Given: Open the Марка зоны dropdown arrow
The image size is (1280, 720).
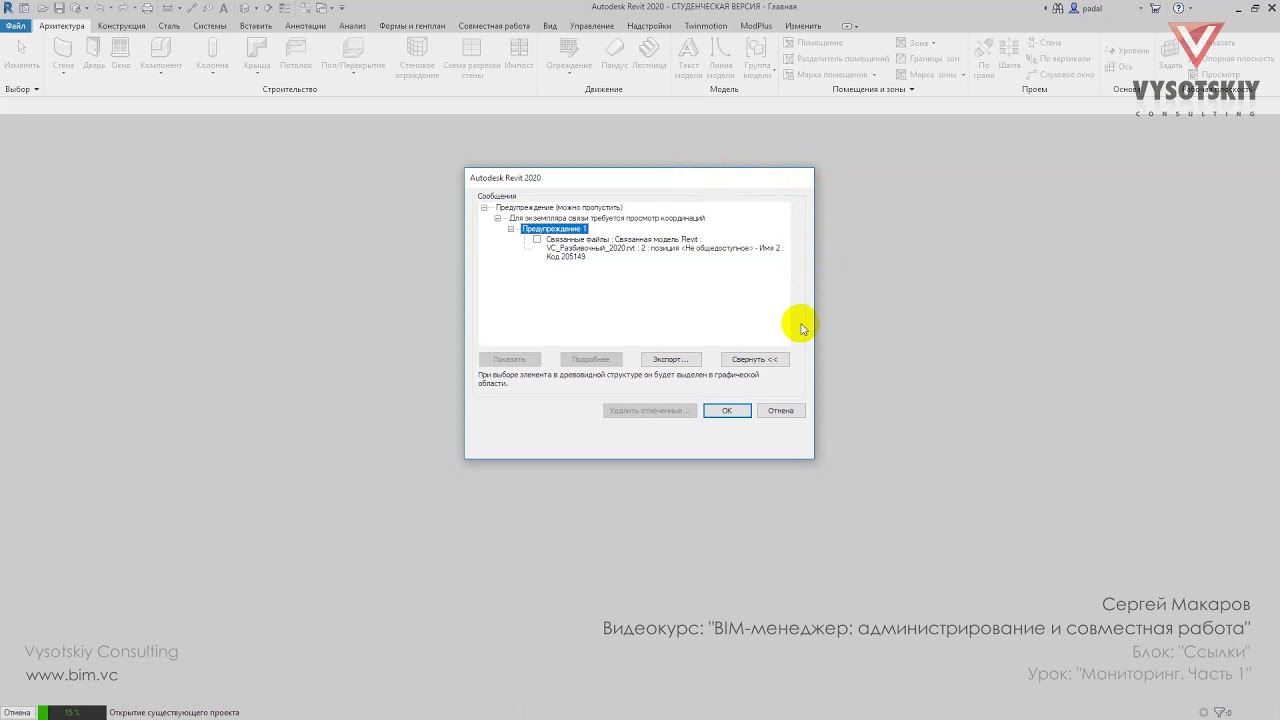Looking at the screenshot, I should pyautogui.click(x=964, y=75).
